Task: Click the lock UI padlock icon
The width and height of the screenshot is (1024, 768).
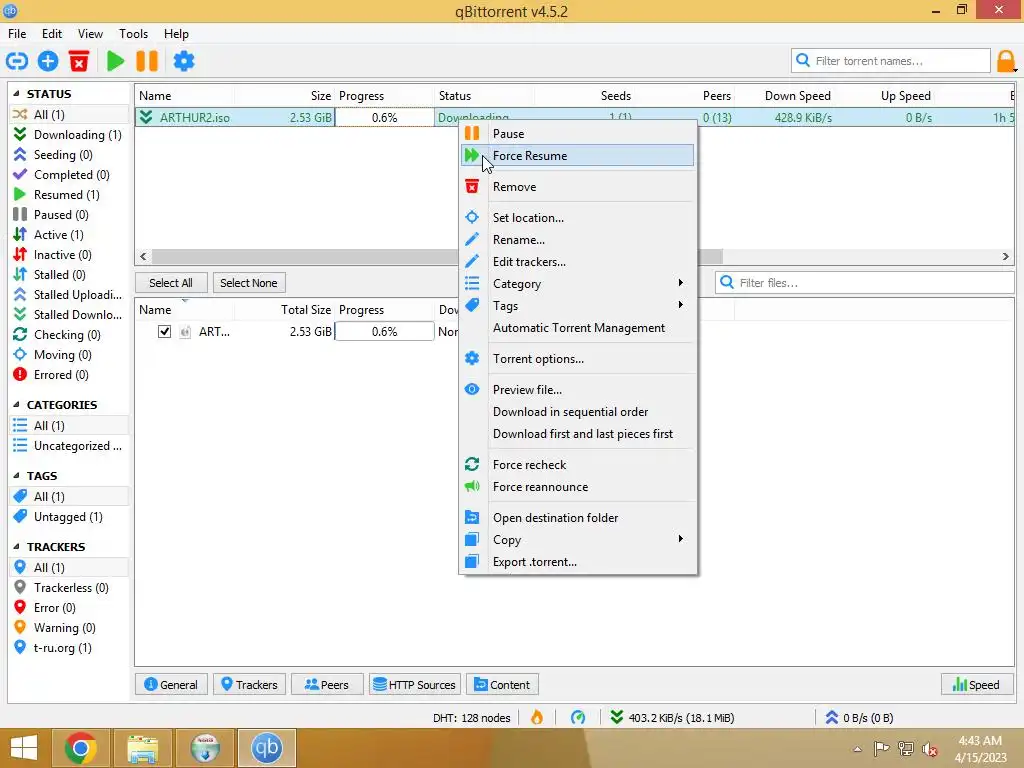Action: [x=1006, y=61]
